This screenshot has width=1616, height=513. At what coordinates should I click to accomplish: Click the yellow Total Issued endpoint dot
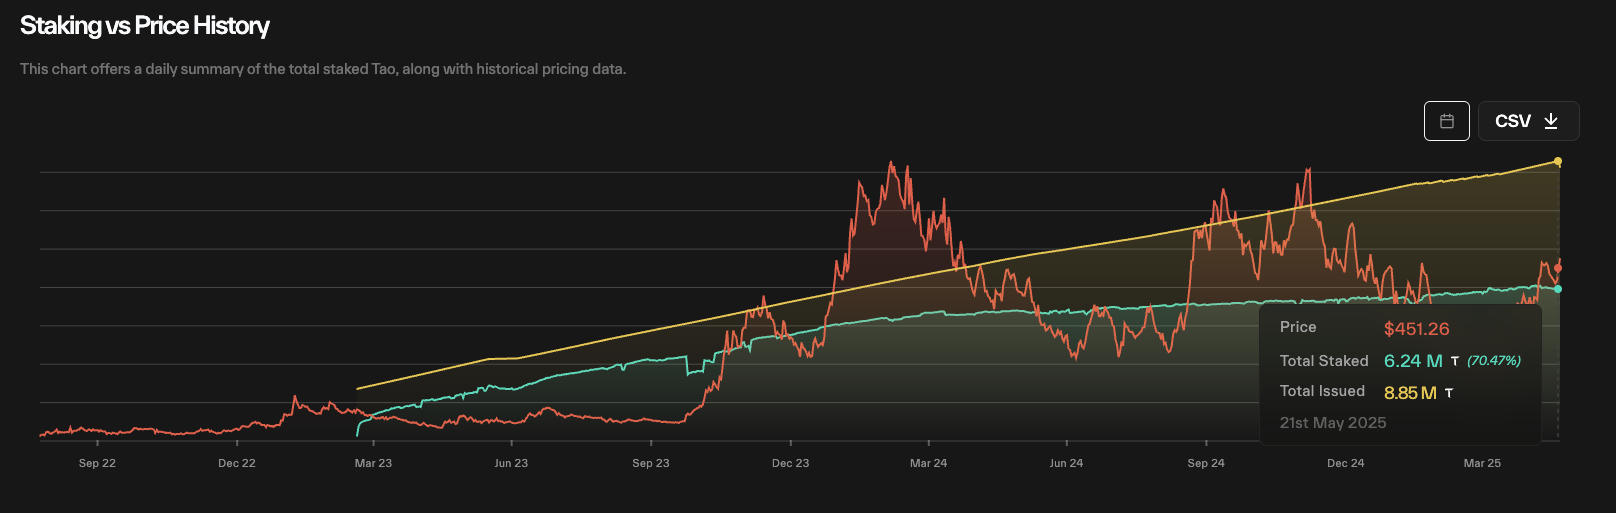1557,161
